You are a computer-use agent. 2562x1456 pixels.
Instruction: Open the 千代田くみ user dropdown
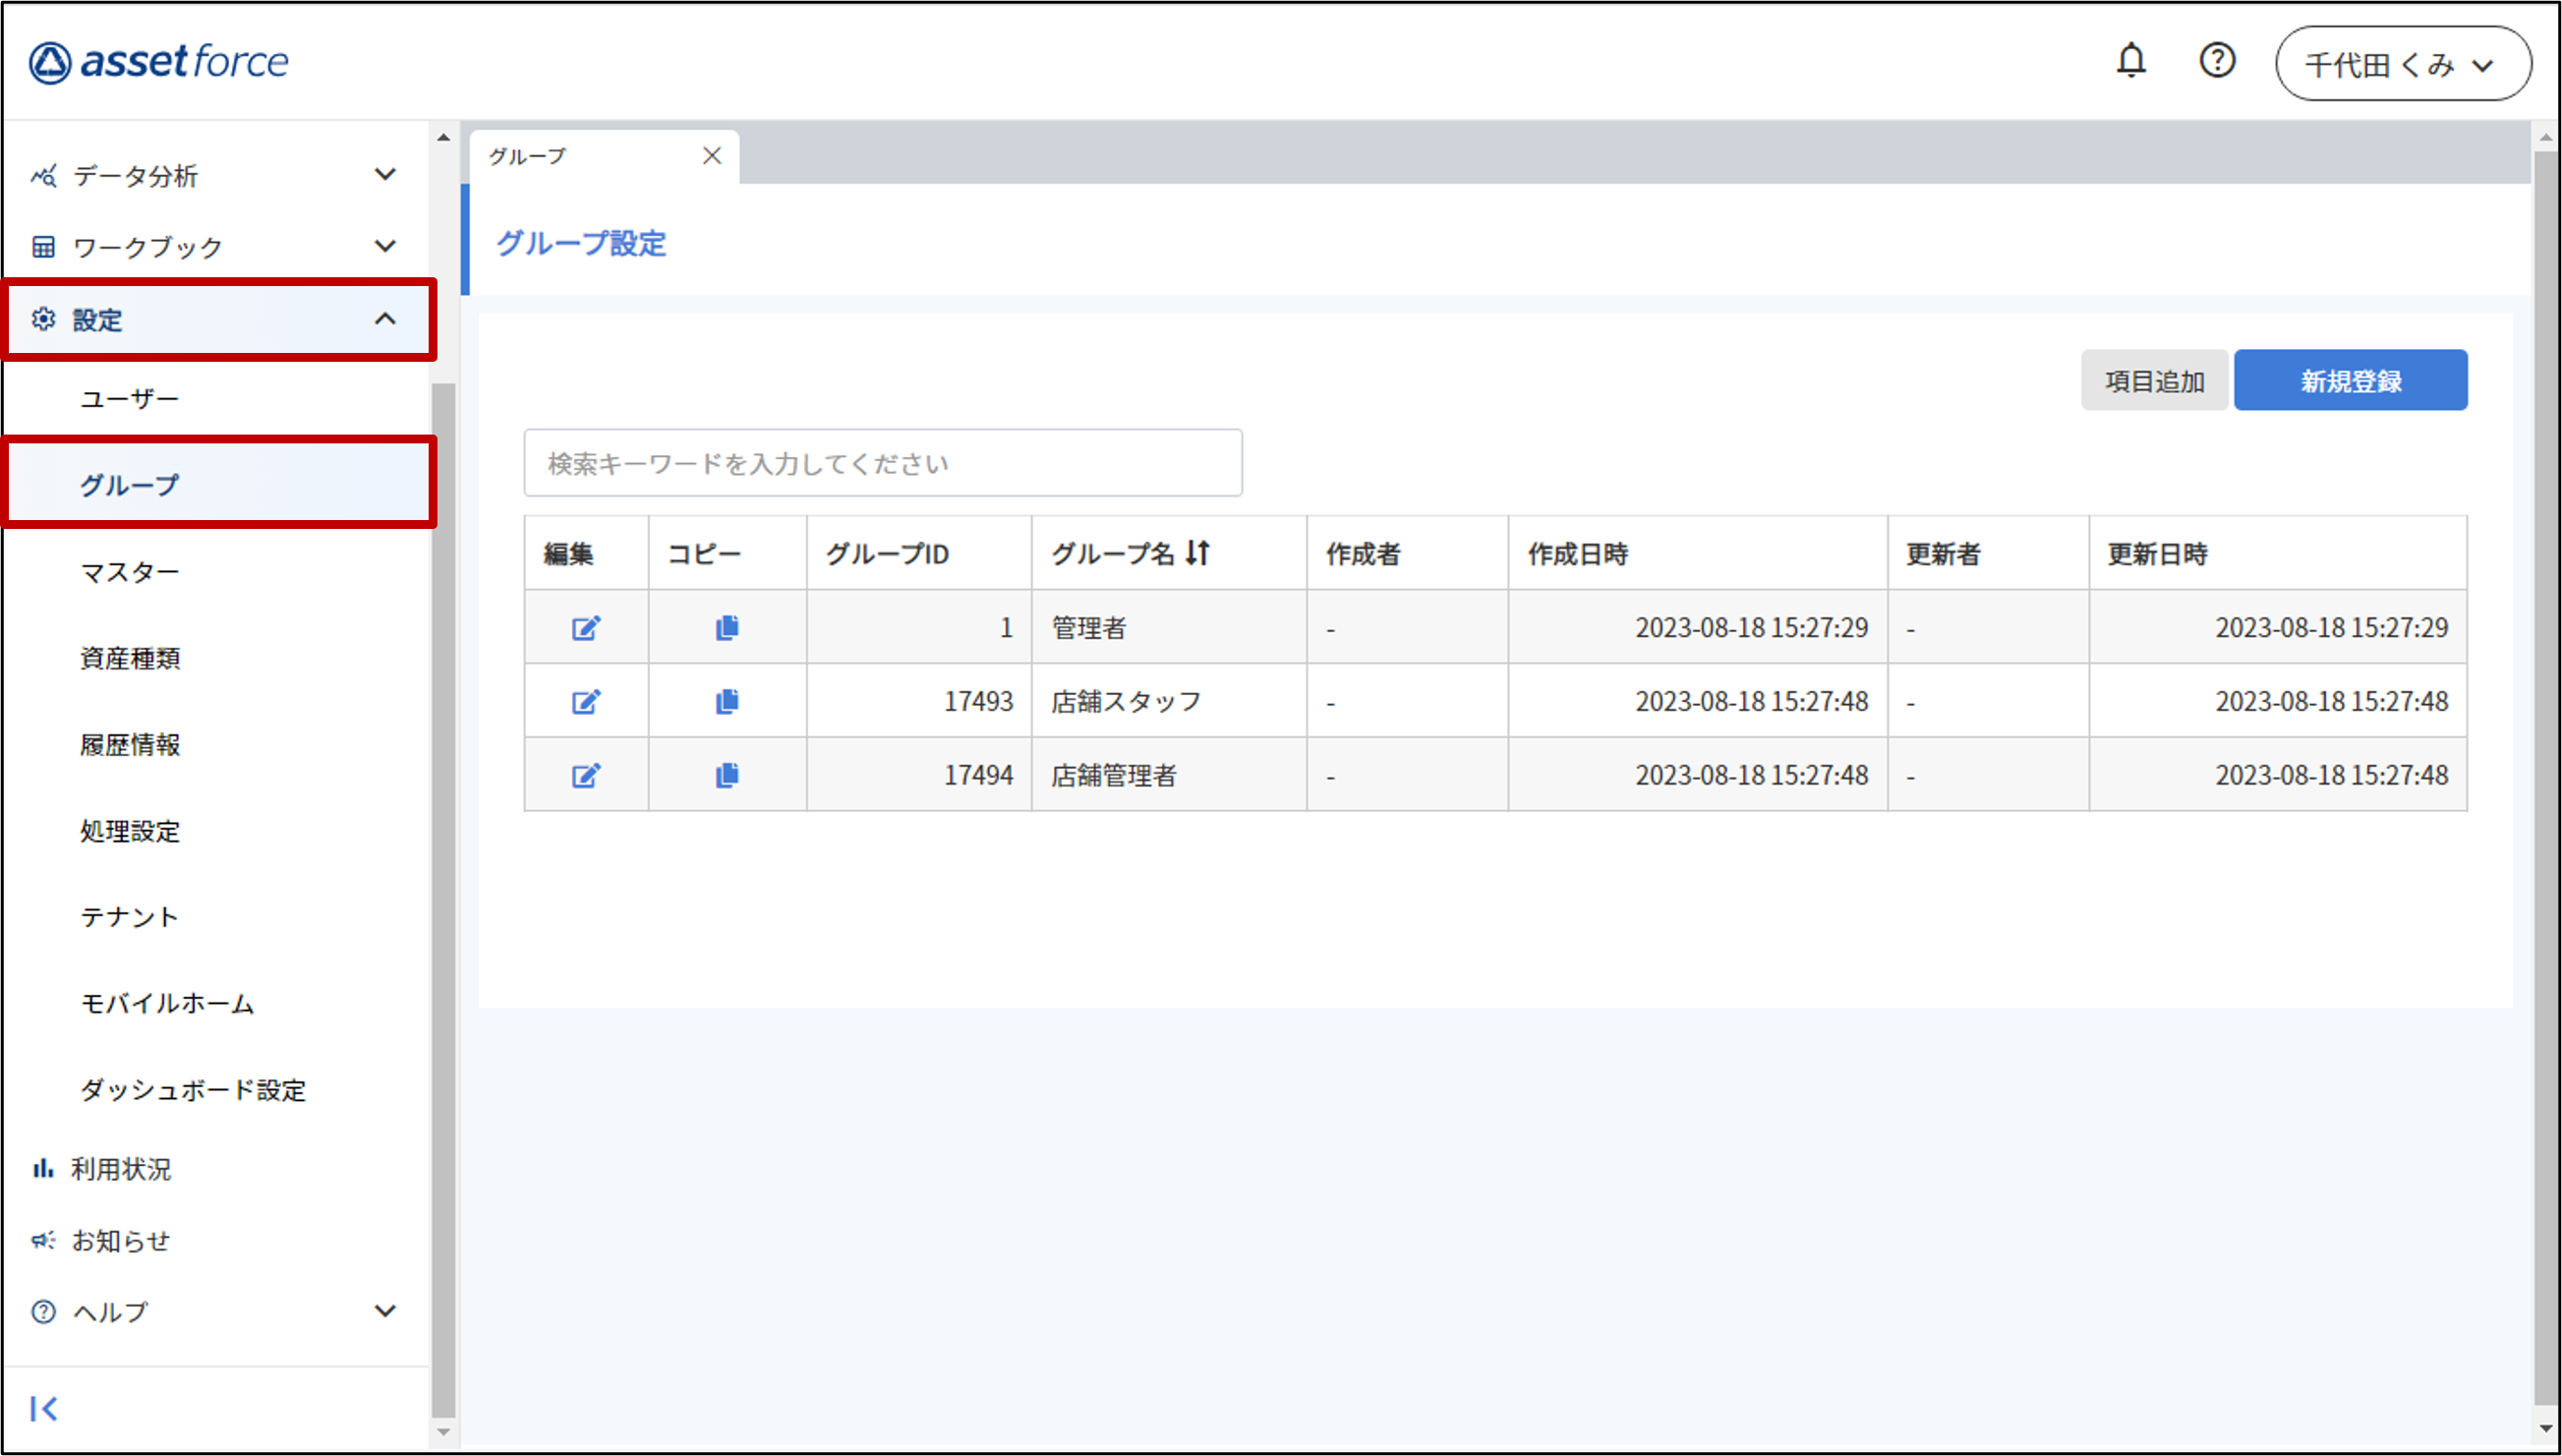click(2402, 64)
